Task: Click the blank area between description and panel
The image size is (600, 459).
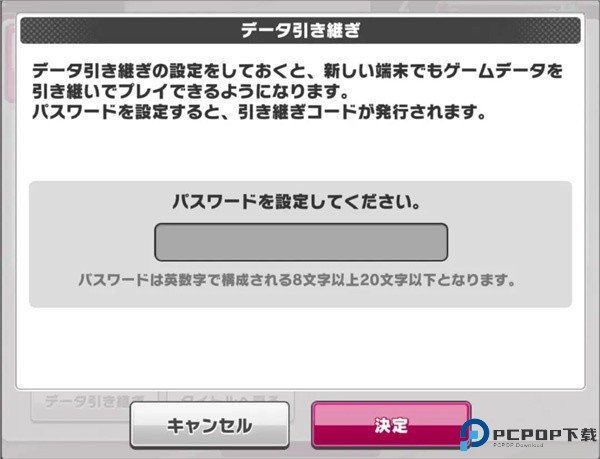Action: coord(300,151)
